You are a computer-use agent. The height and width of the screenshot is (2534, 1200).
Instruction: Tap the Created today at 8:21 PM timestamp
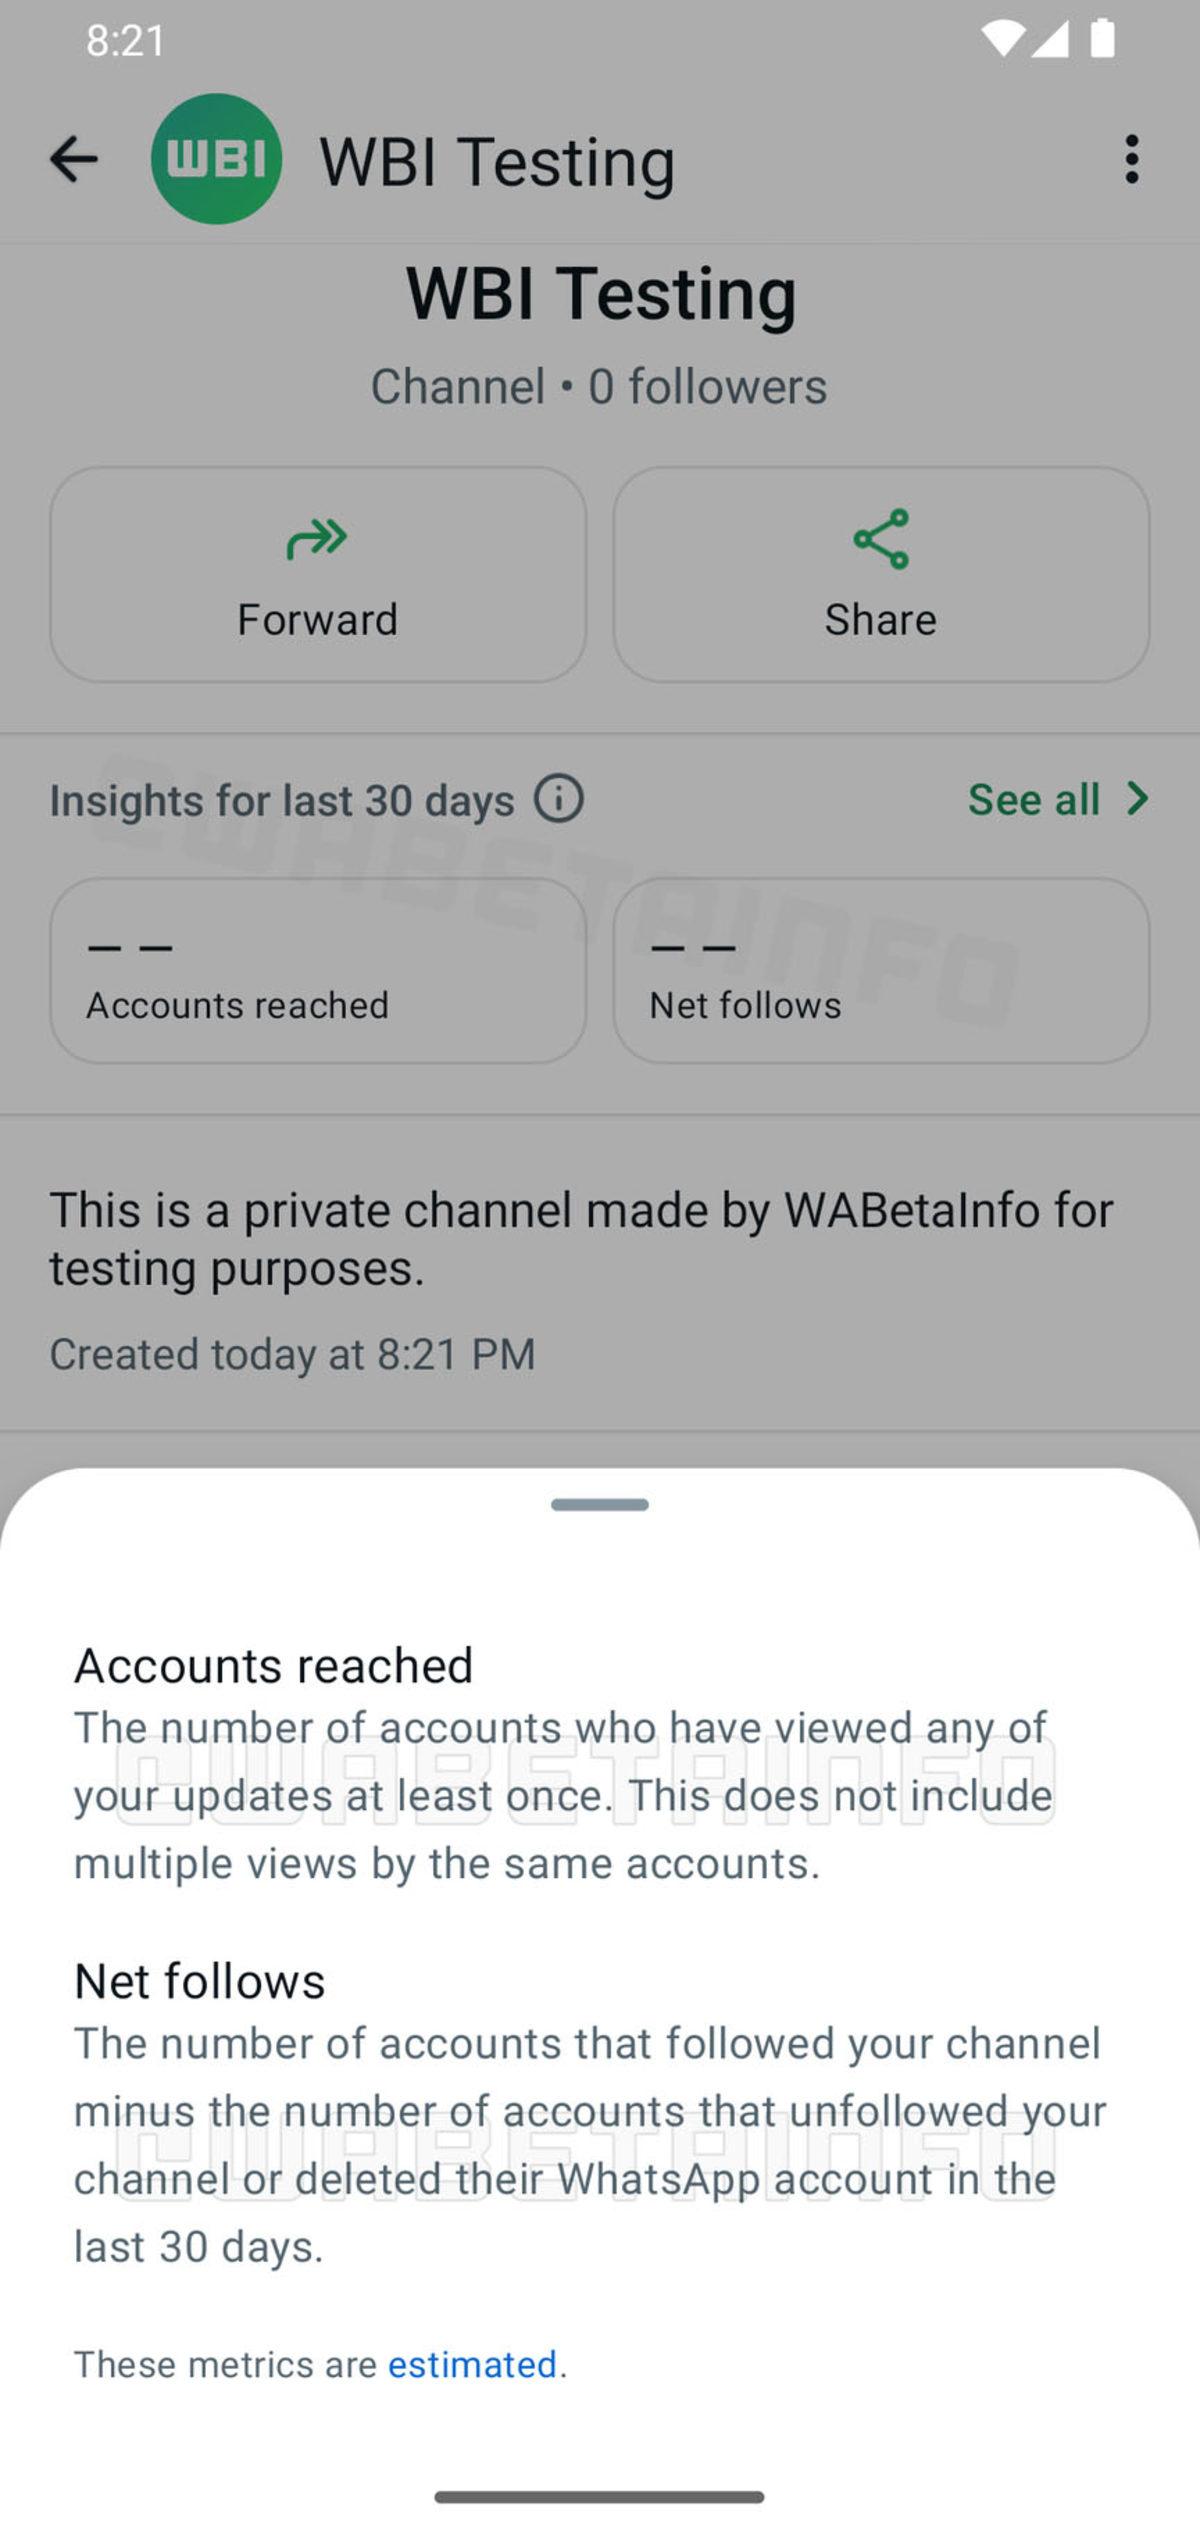click(x=293, y=1354)
